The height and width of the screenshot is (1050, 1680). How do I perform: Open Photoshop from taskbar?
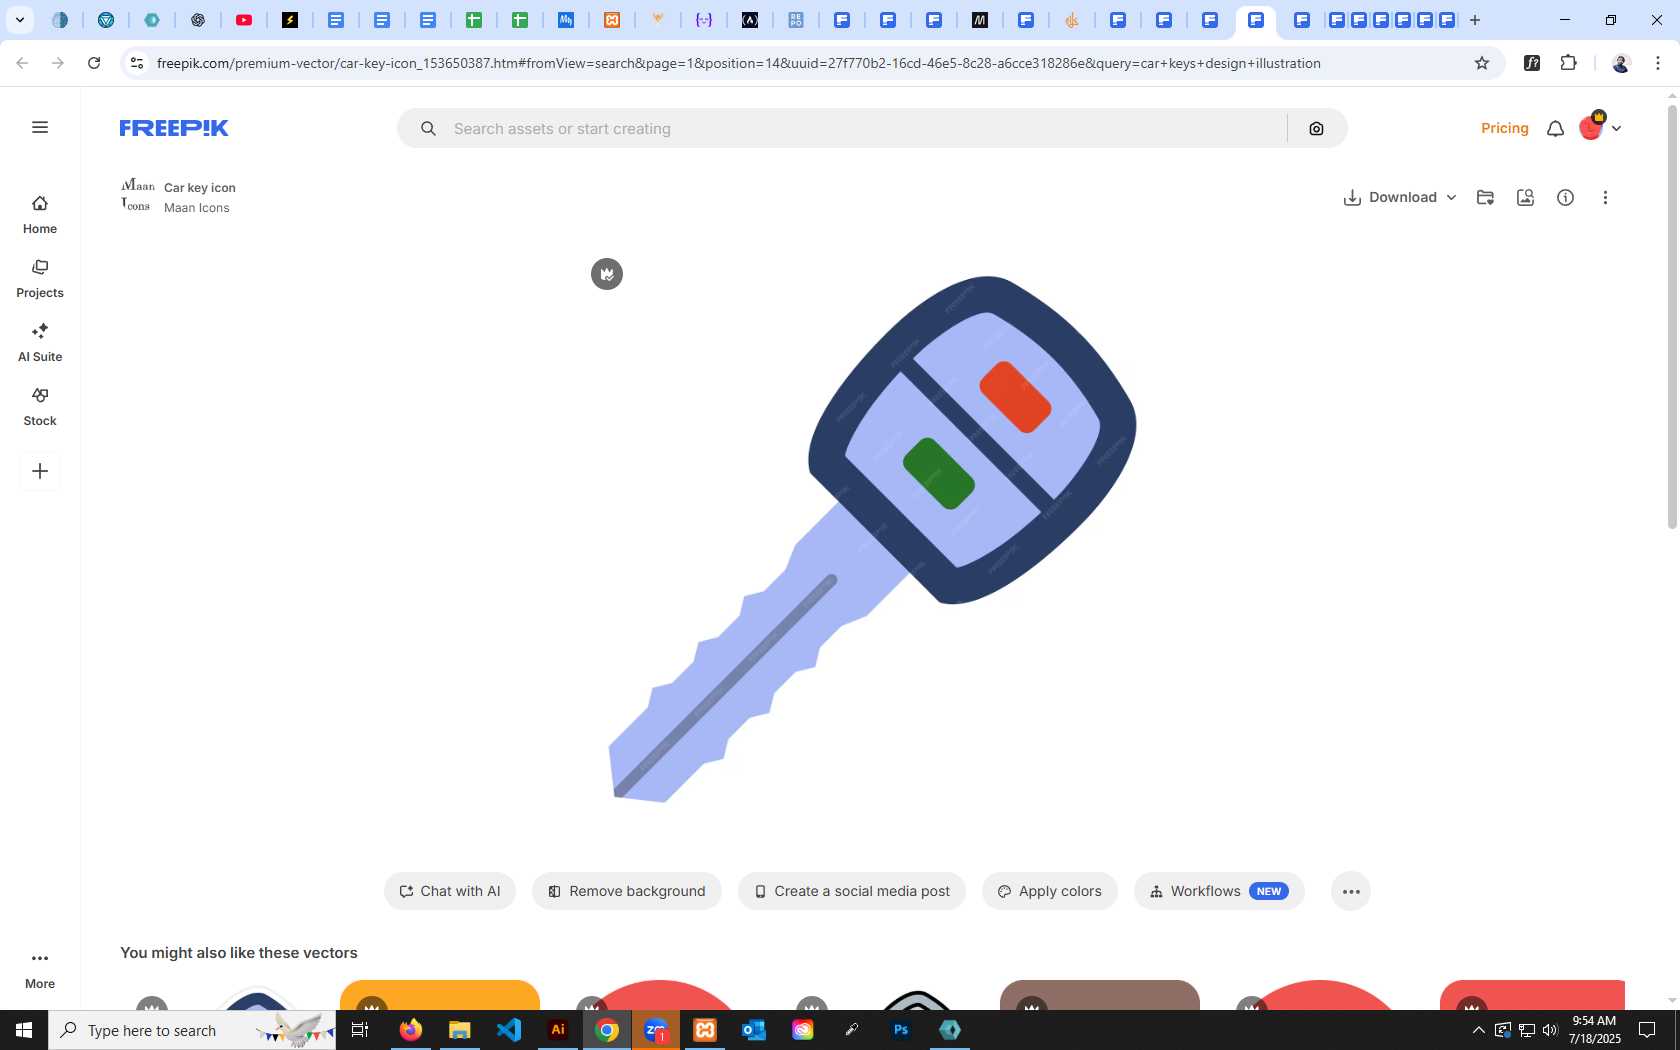point(901,1030)
